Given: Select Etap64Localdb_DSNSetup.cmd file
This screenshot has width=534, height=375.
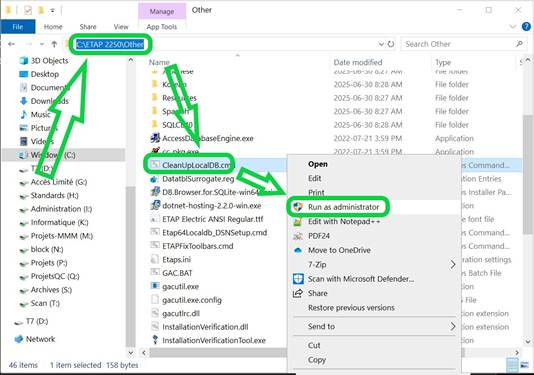Looking at the screenshot, I should tap(215, 233).
